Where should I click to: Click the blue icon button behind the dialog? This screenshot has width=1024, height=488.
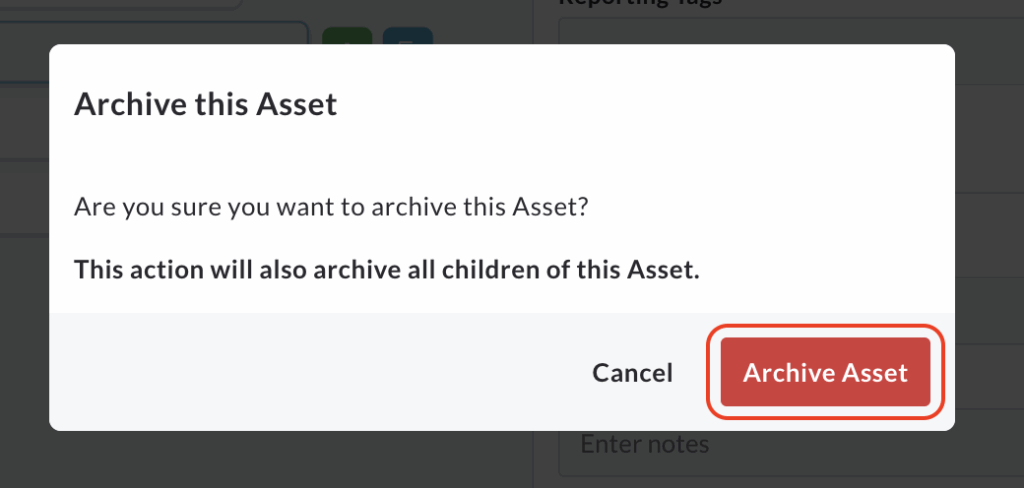tap(407, 37)
